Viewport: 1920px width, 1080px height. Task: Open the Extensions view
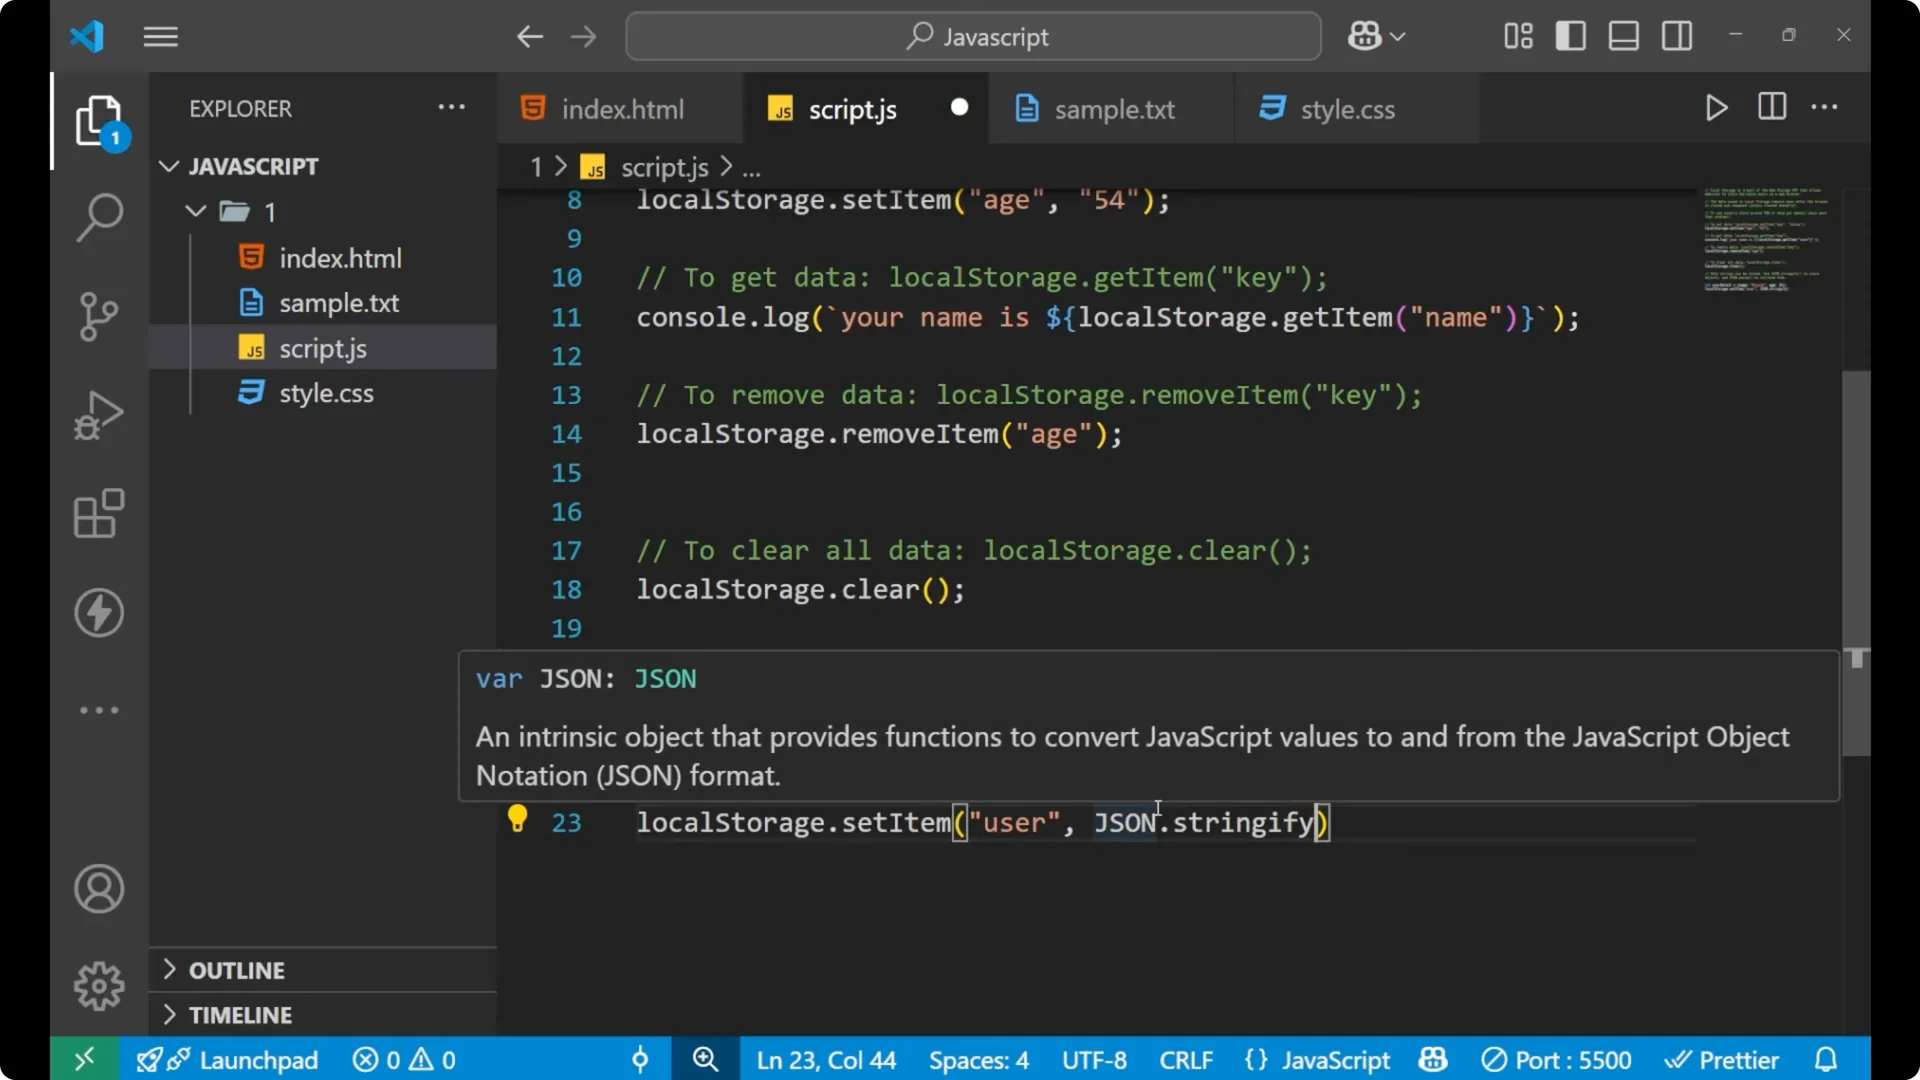98,513
